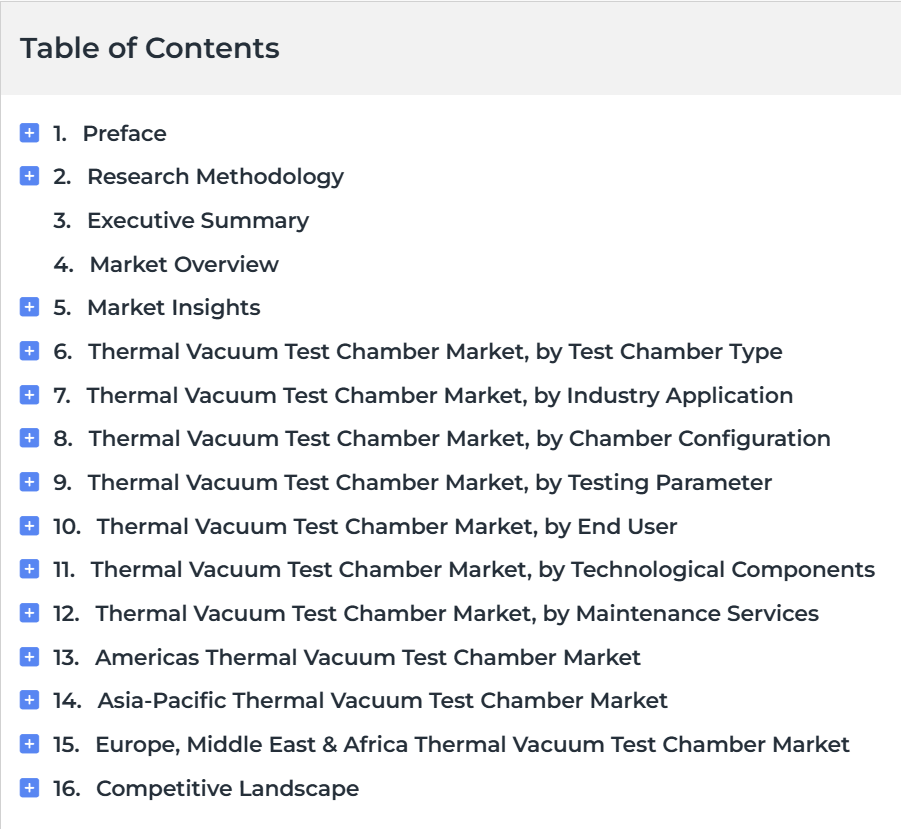Screen dimensions: 901x829
Task: Click plus icon beside Market Insights
Action: 29,307
